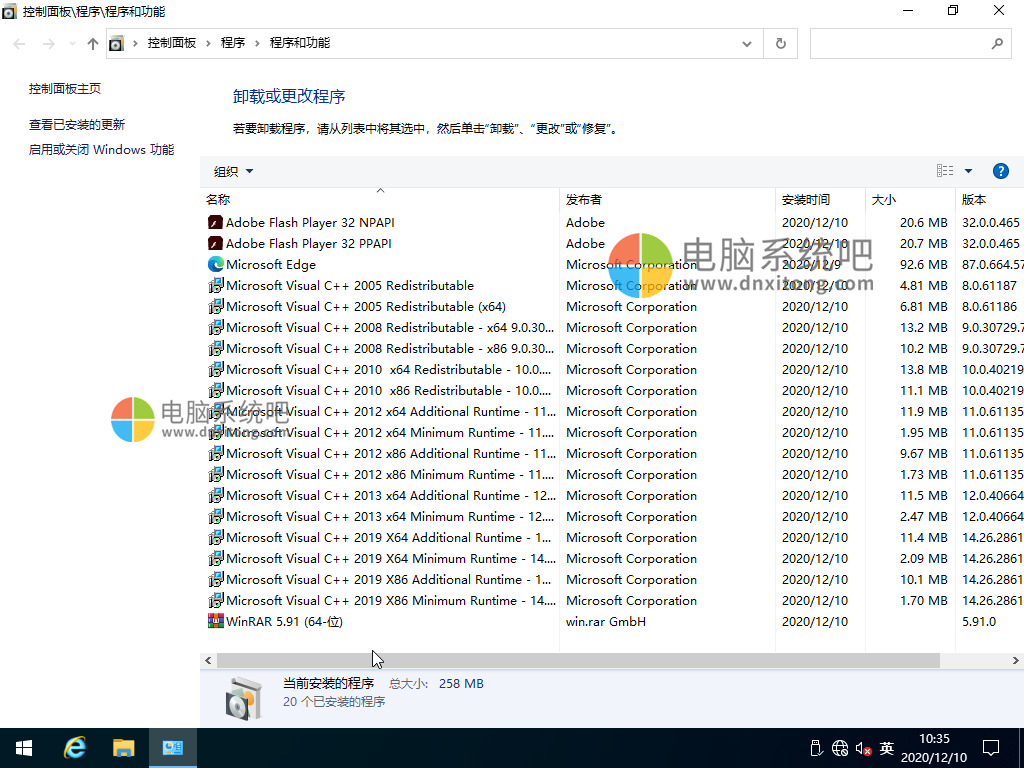Launch Internet Explorer from the taskbar

[x=74, y=747]
